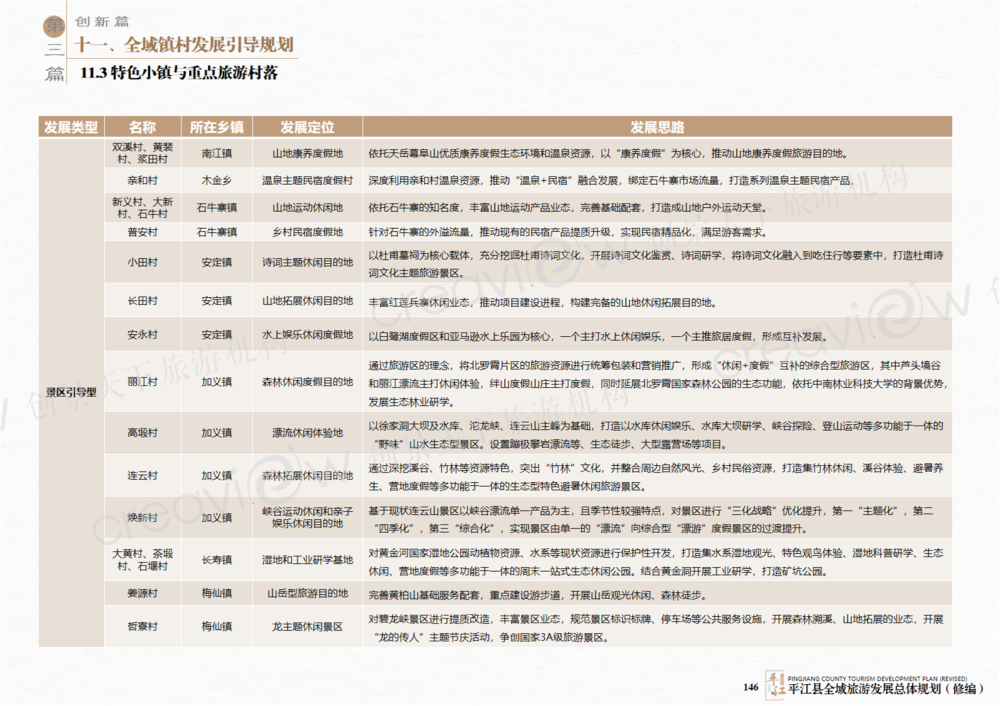
Task: Select the 发展类型 column header
Action: pyautogui.click(x=70, y=127)
